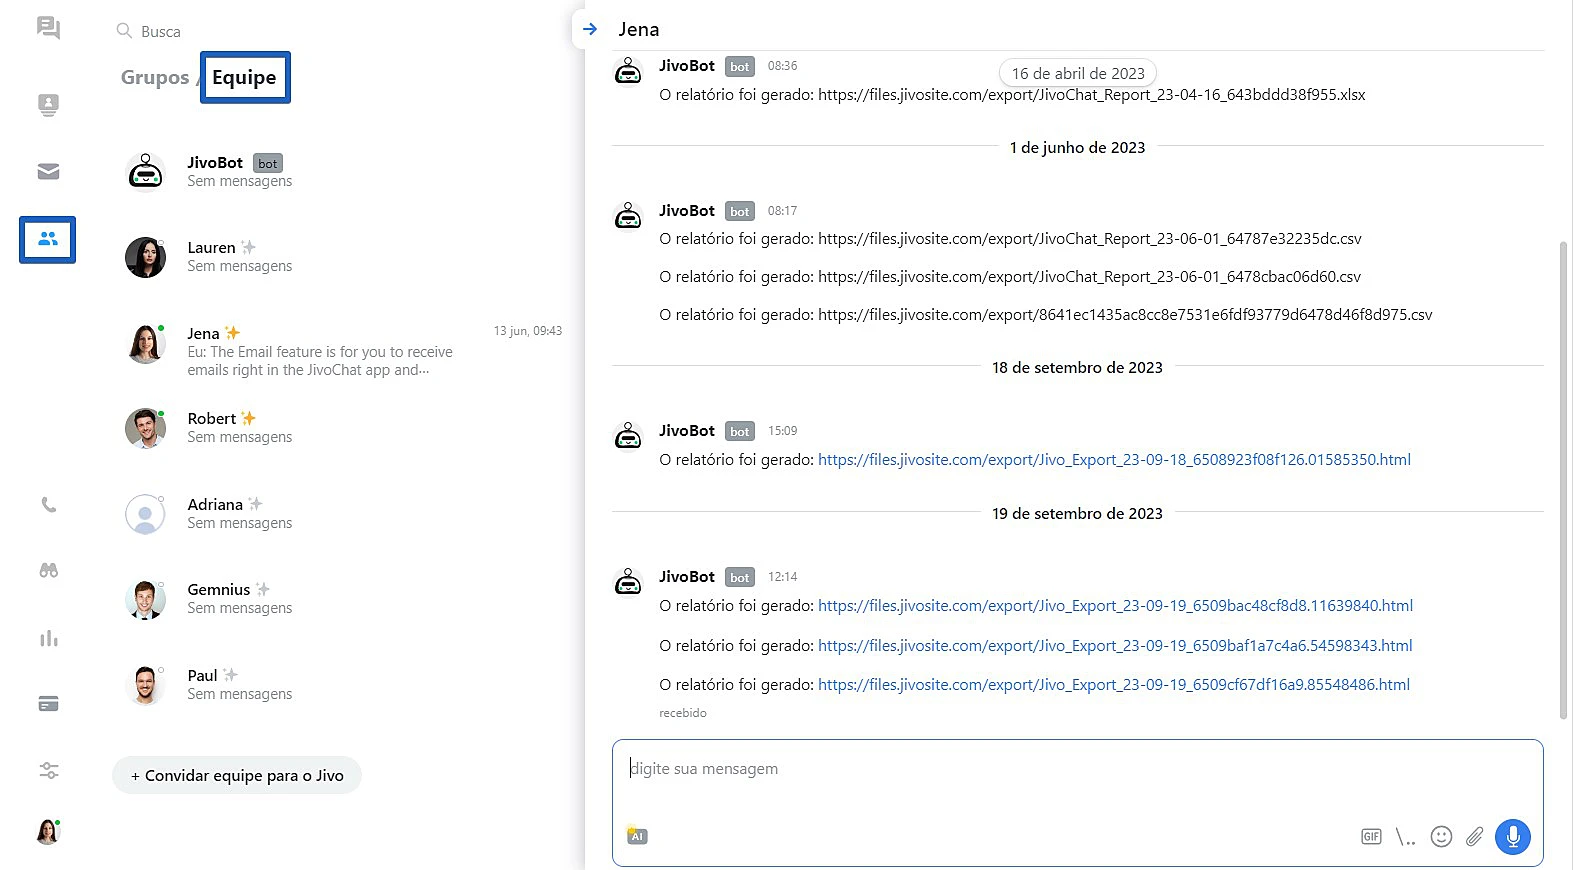
Task: Open the emoji picker
Action: coord(1440,837)
